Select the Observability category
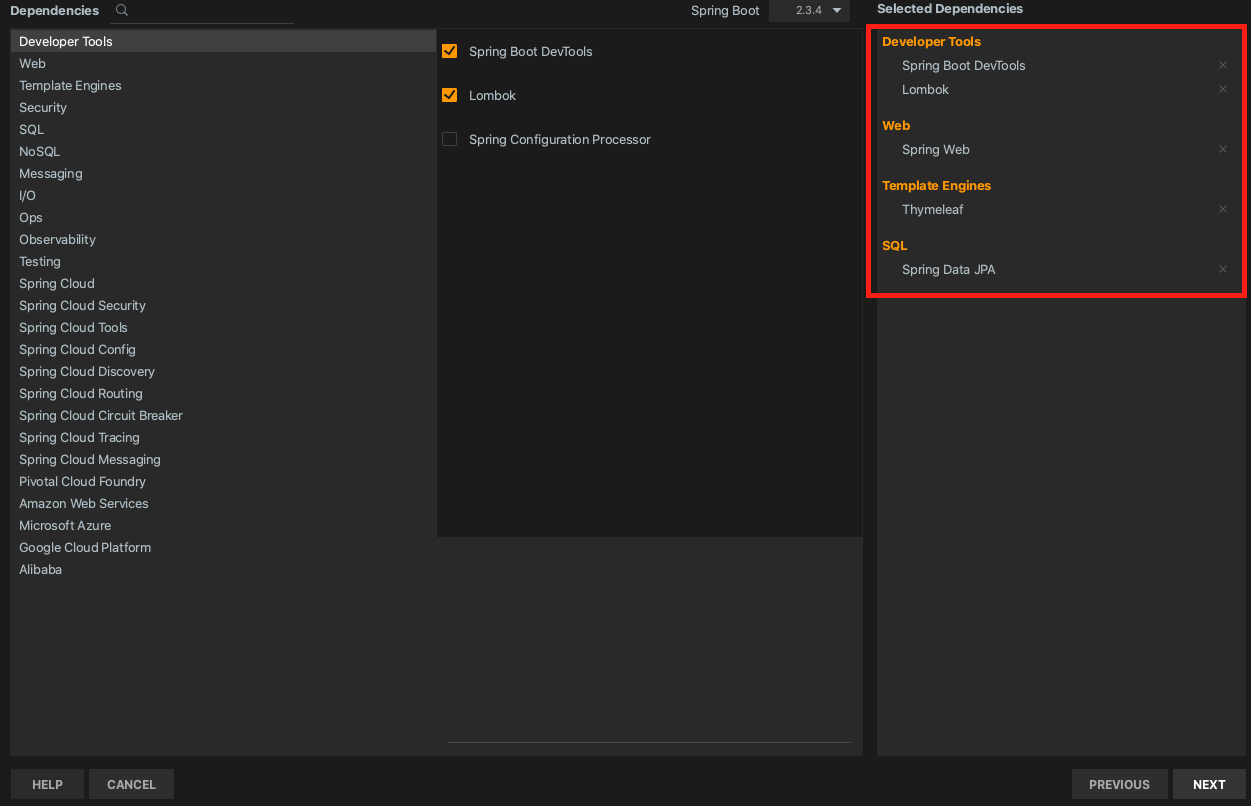Image resolution: width=1251 pixels, height=806 pixels. coord(223,239)
